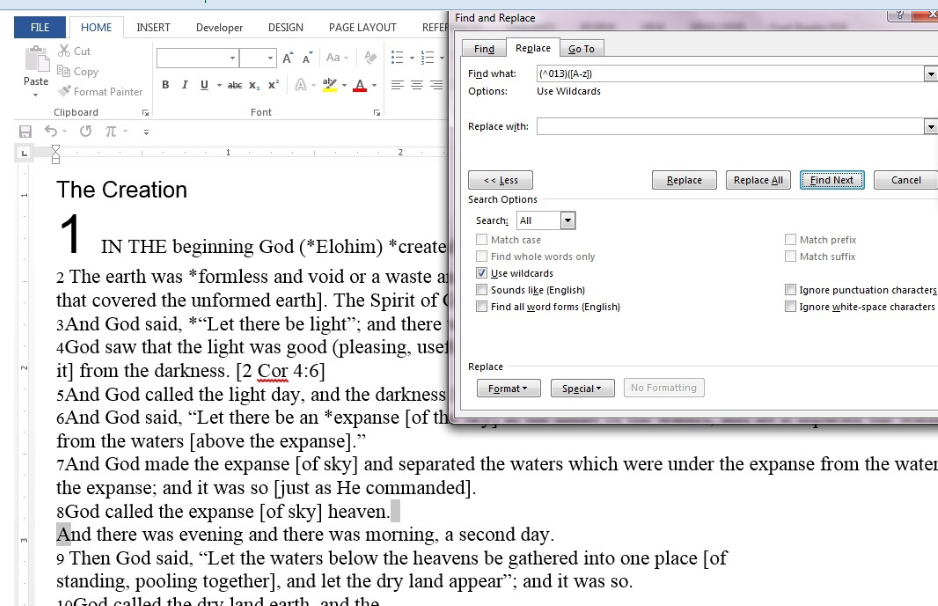Uncheck Use wildcards option
The image size is (938, 606).
[x=482, y=273]
